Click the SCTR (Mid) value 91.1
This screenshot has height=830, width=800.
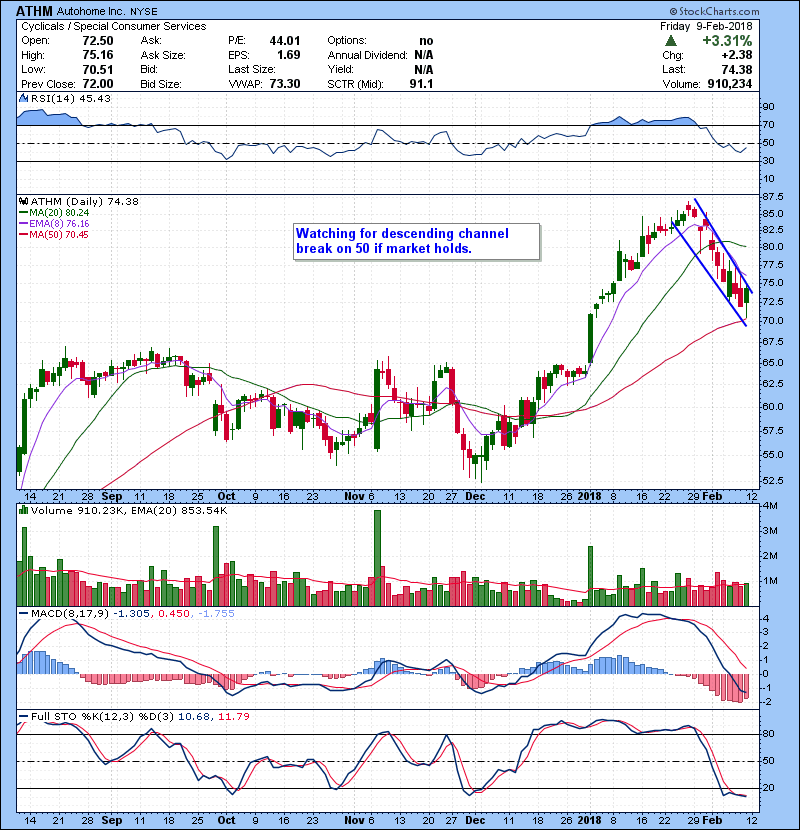point(421,84)
